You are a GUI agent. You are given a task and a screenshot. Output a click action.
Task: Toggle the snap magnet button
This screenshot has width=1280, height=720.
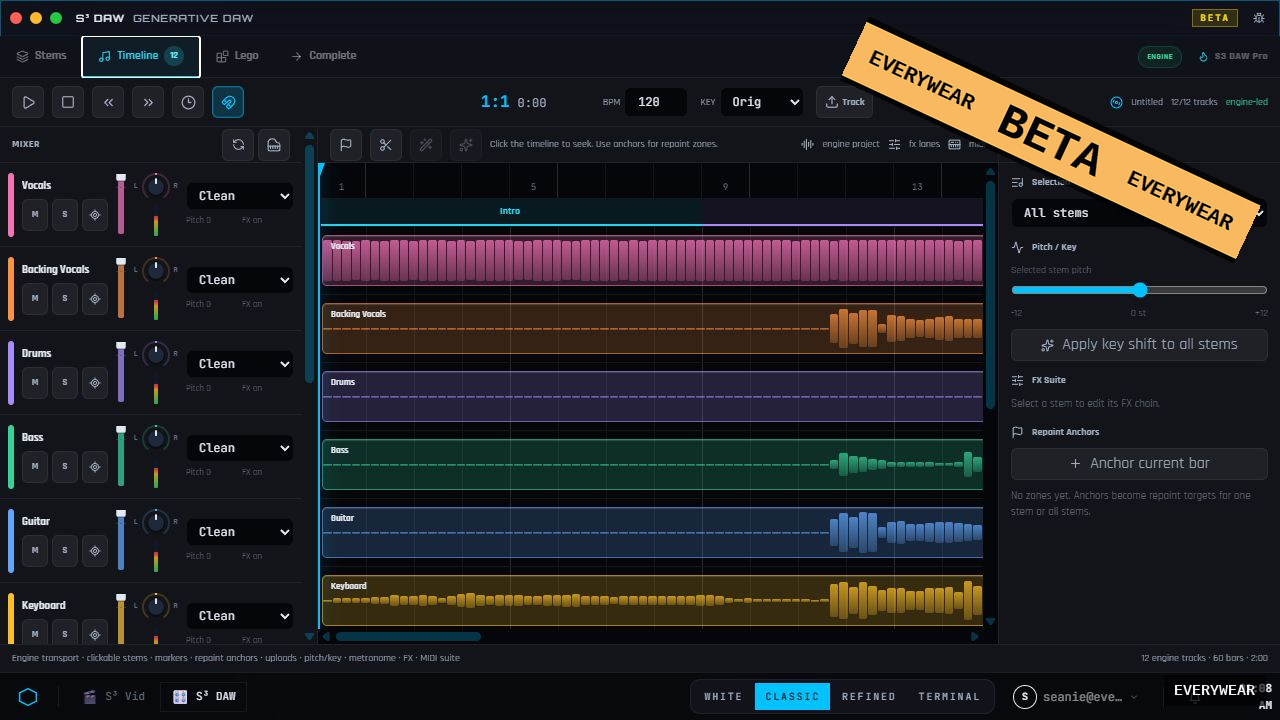228,102
